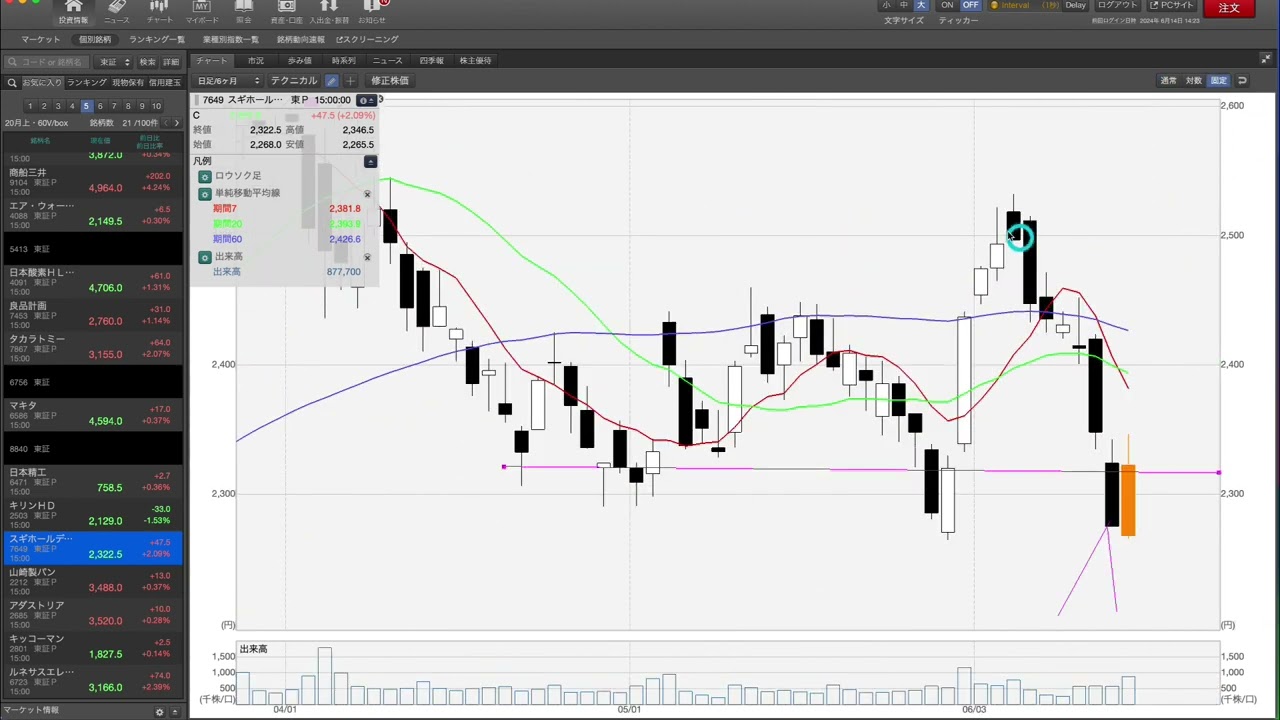1280x720 pixels.
Task: Click the Delay button
Action: coord(1075,5)
